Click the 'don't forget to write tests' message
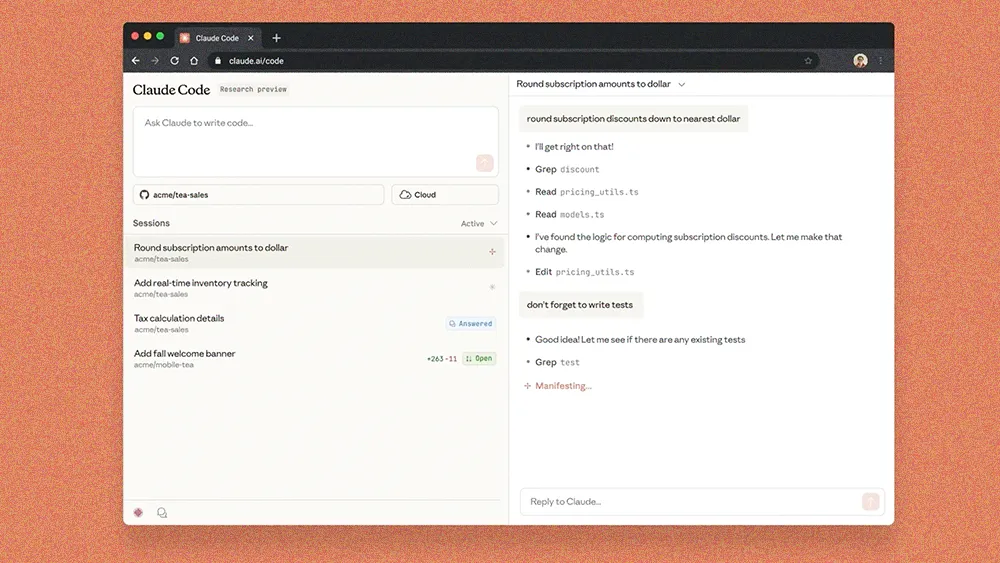 point(580,305)
